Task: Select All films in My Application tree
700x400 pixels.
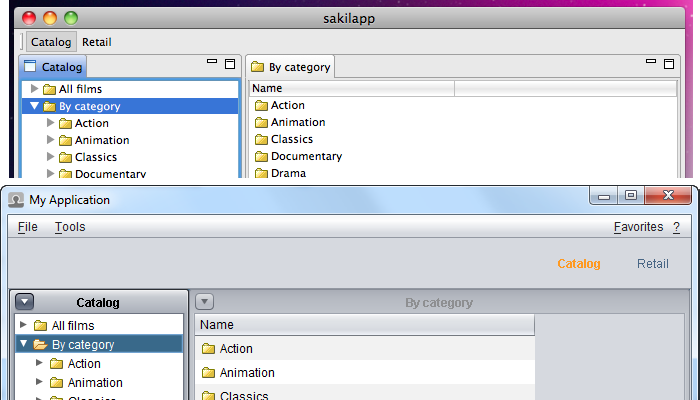Action: (73, 325)
